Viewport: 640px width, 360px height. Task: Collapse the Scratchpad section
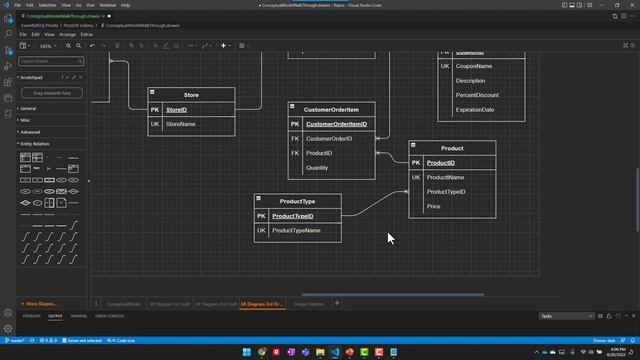[31, 77]
